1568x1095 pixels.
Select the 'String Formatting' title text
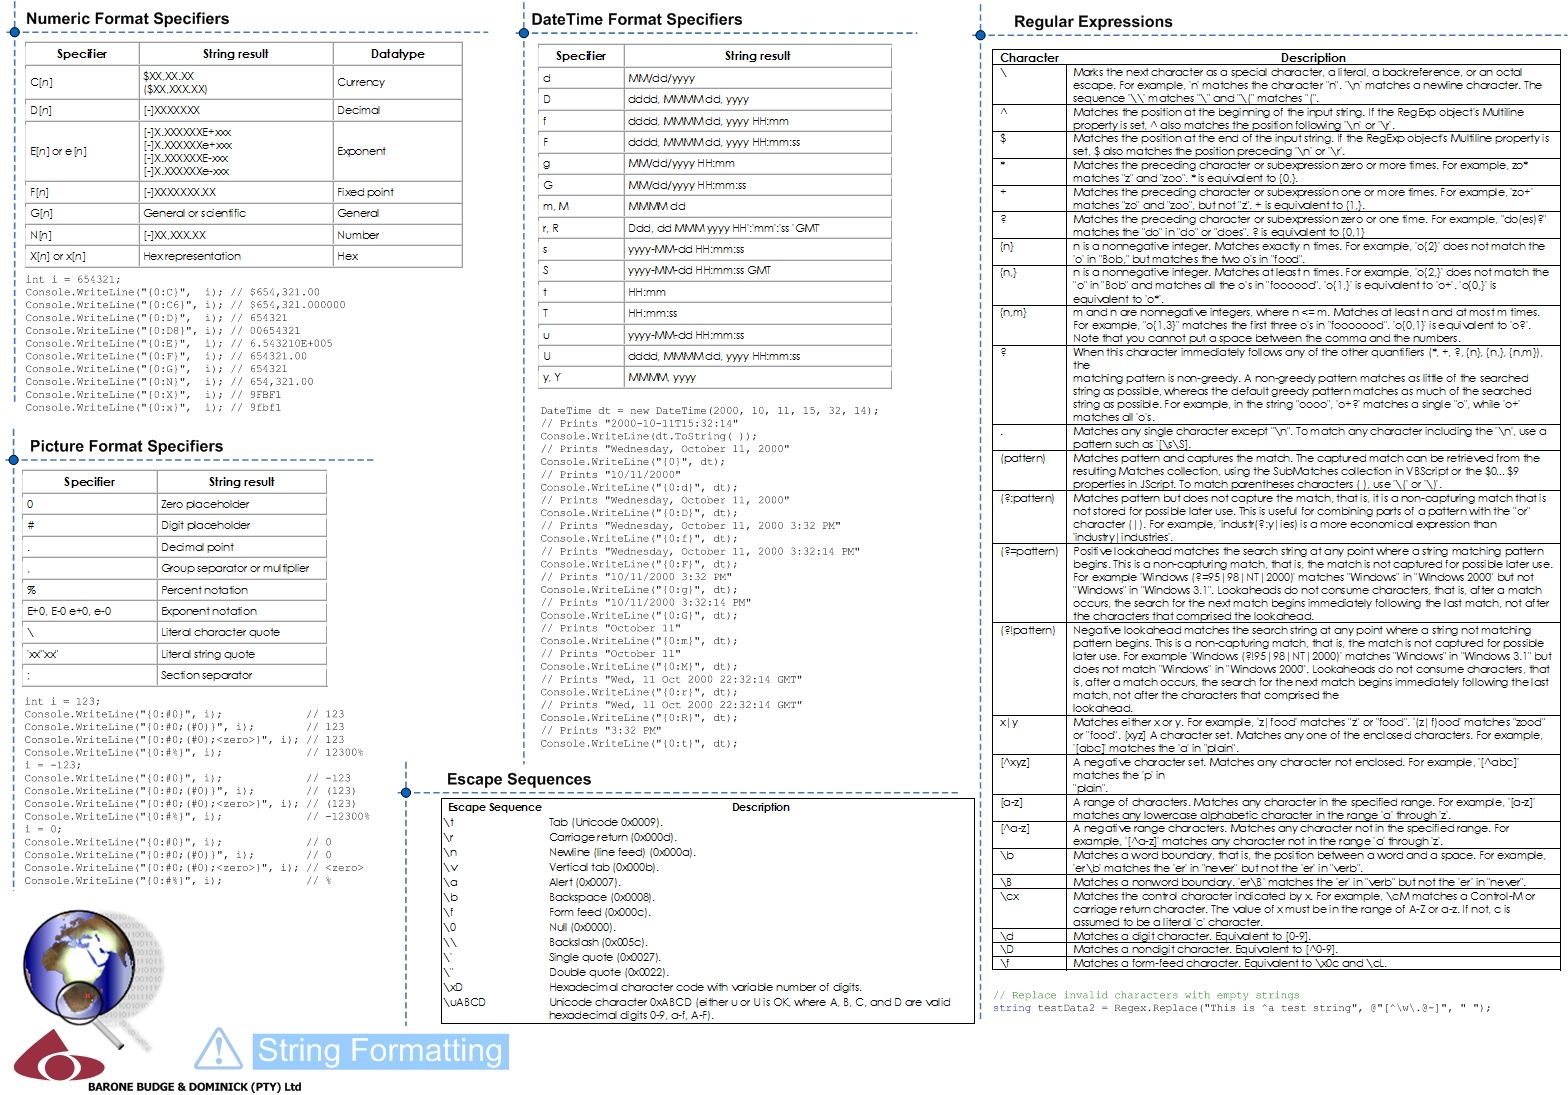click(x=380, y=1051)
